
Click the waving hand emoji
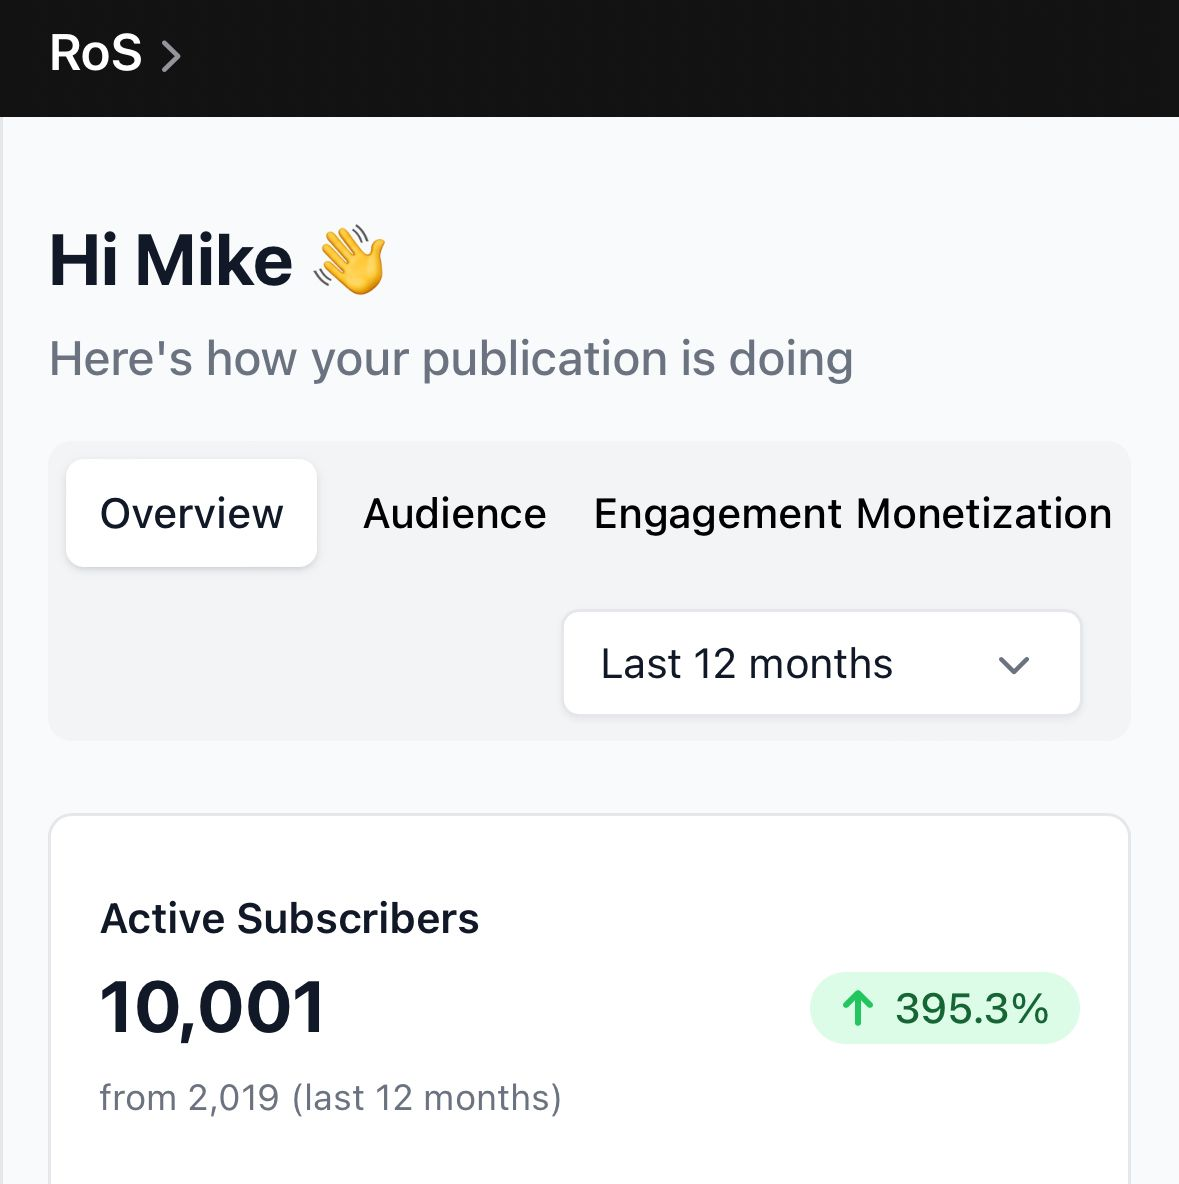[350, 259]
